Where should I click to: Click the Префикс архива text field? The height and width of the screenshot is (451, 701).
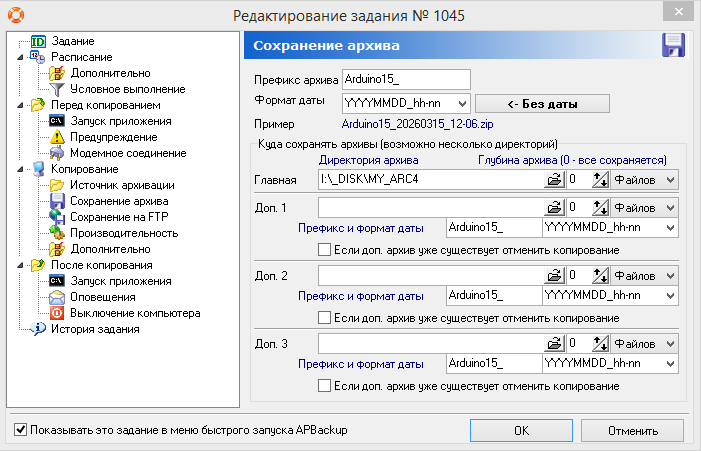click(405, 79)
